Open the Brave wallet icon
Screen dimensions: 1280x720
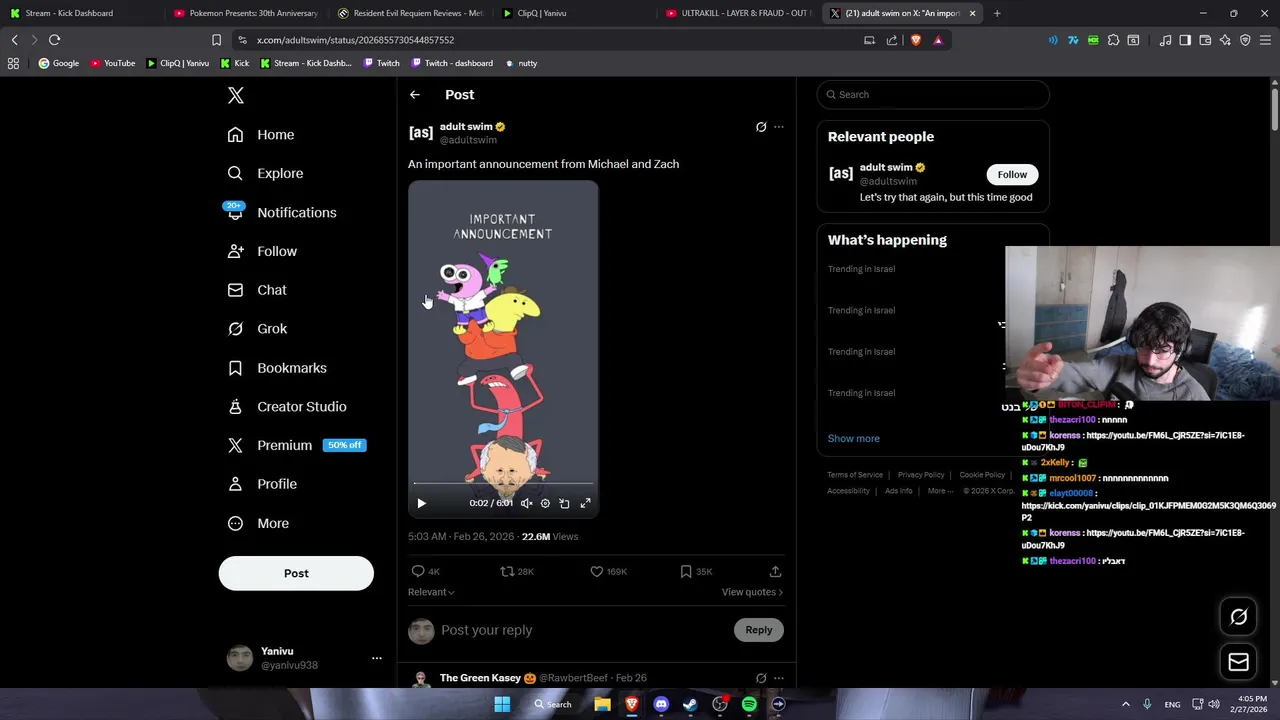click(1205, 40)
